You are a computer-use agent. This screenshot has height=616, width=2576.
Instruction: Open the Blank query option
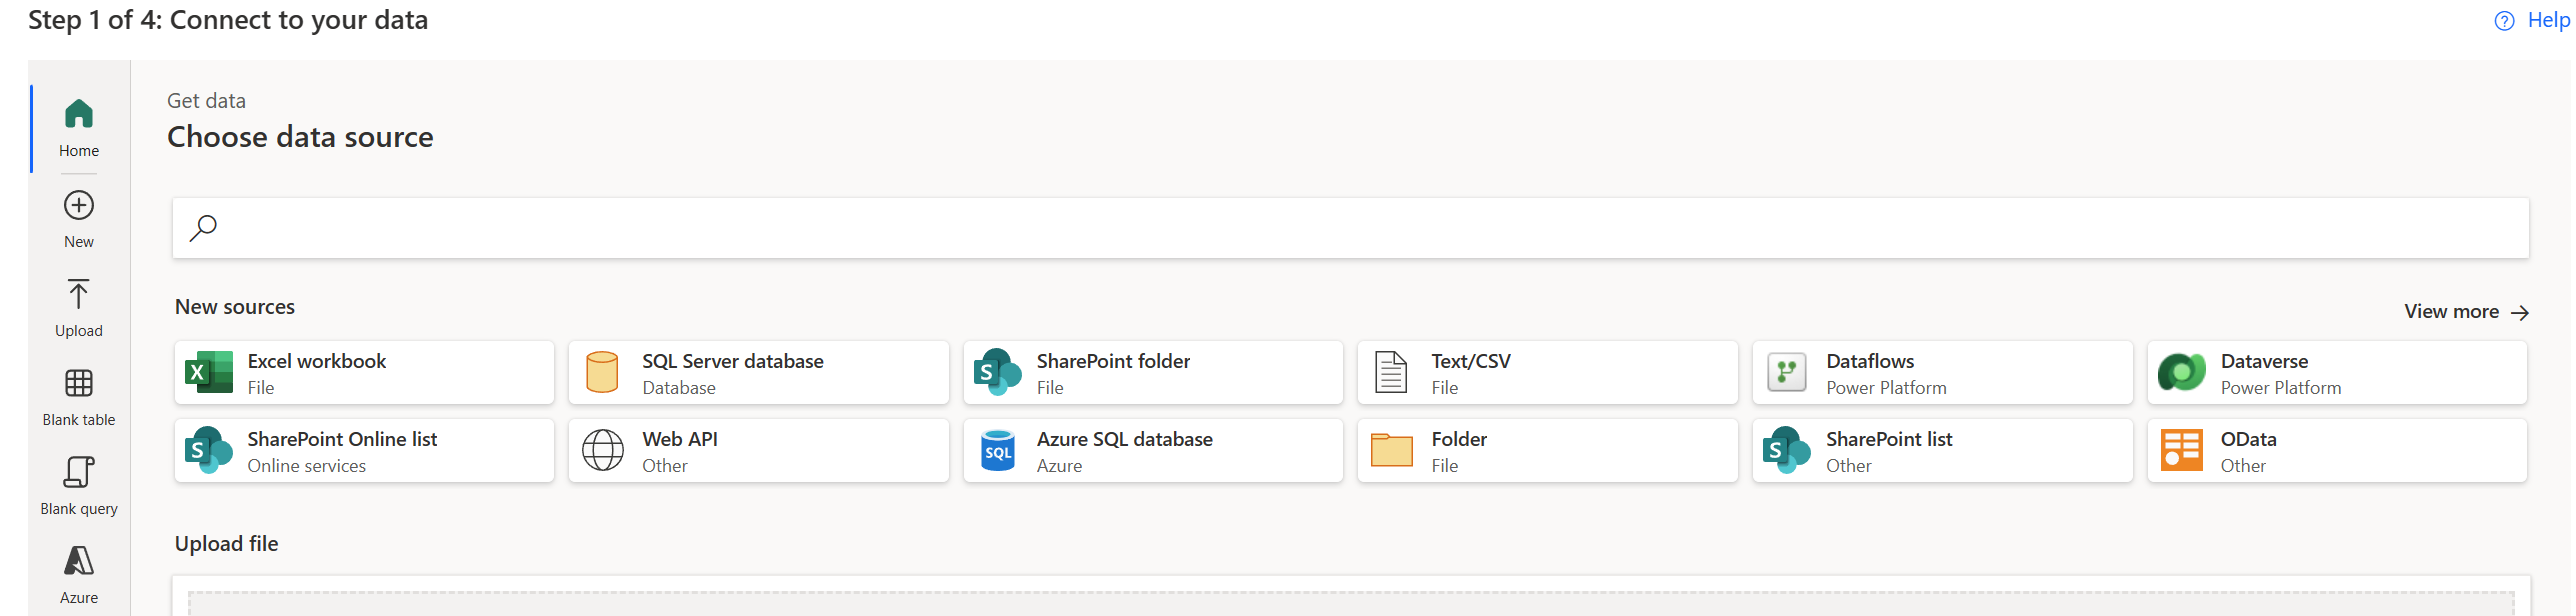79,486
